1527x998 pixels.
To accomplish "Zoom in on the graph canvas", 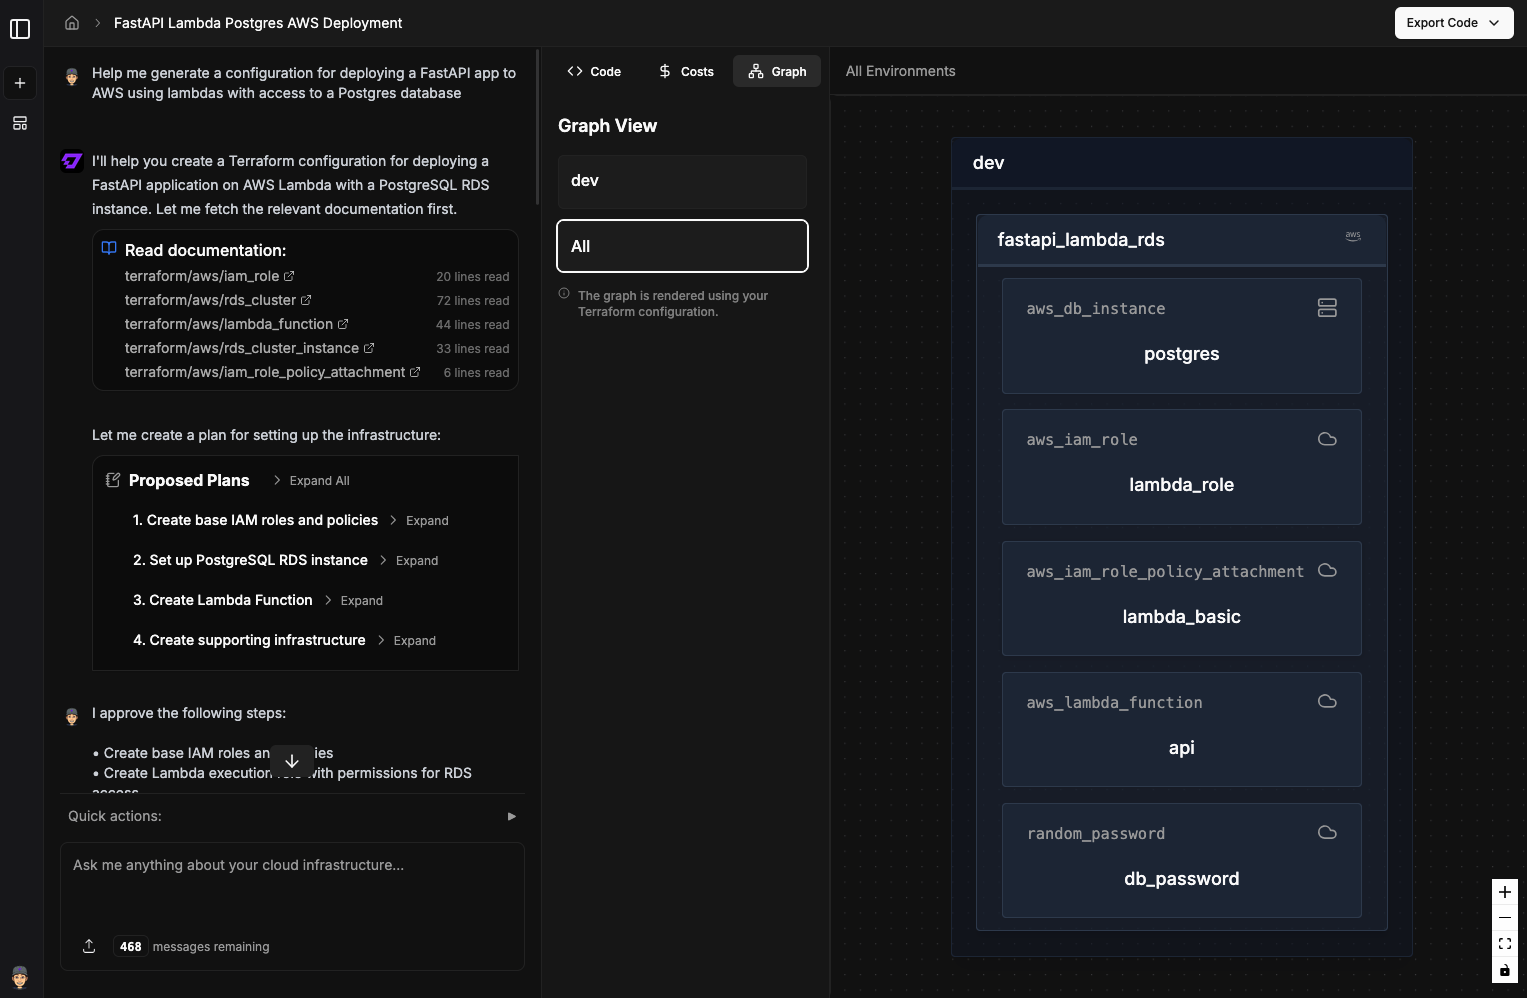I will click(1505, 892).
